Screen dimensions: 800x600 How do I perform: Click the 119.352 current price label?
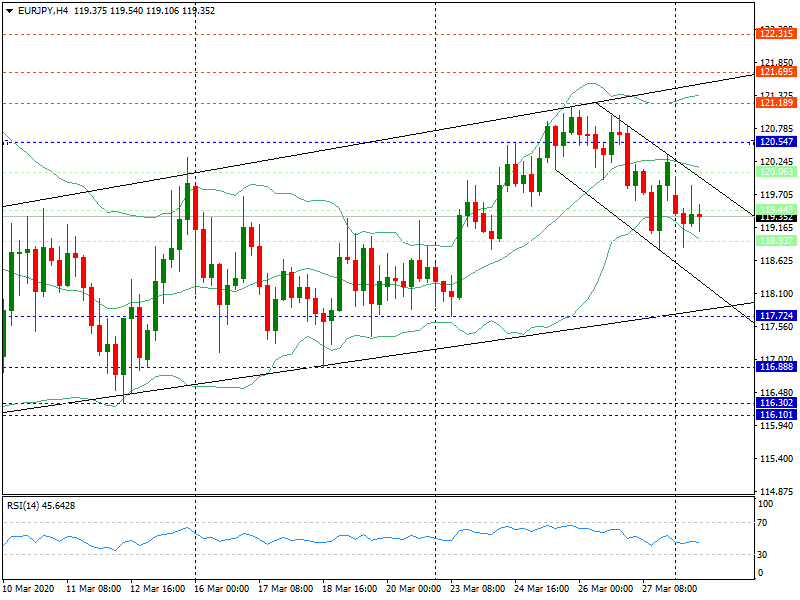(x=776, y=217)
